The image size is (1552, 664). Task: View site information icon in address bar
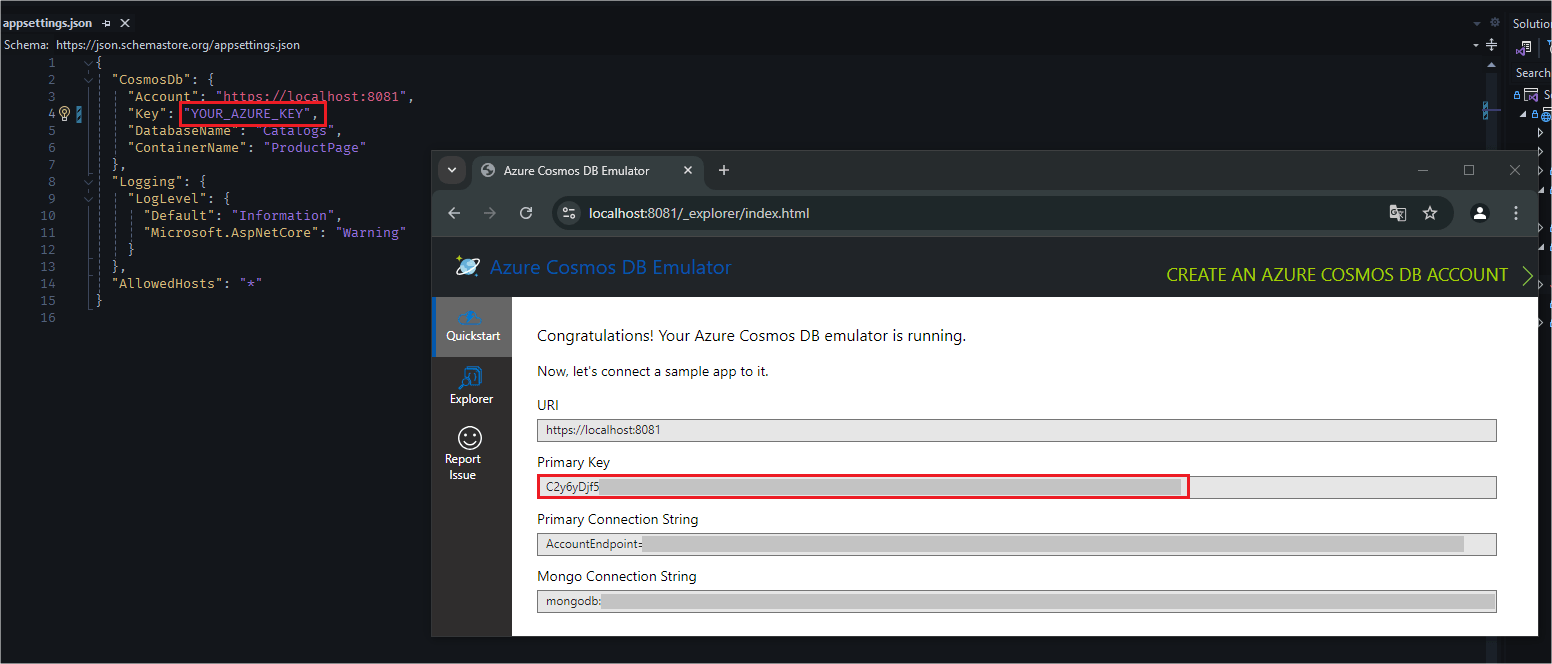coord(570,213)
